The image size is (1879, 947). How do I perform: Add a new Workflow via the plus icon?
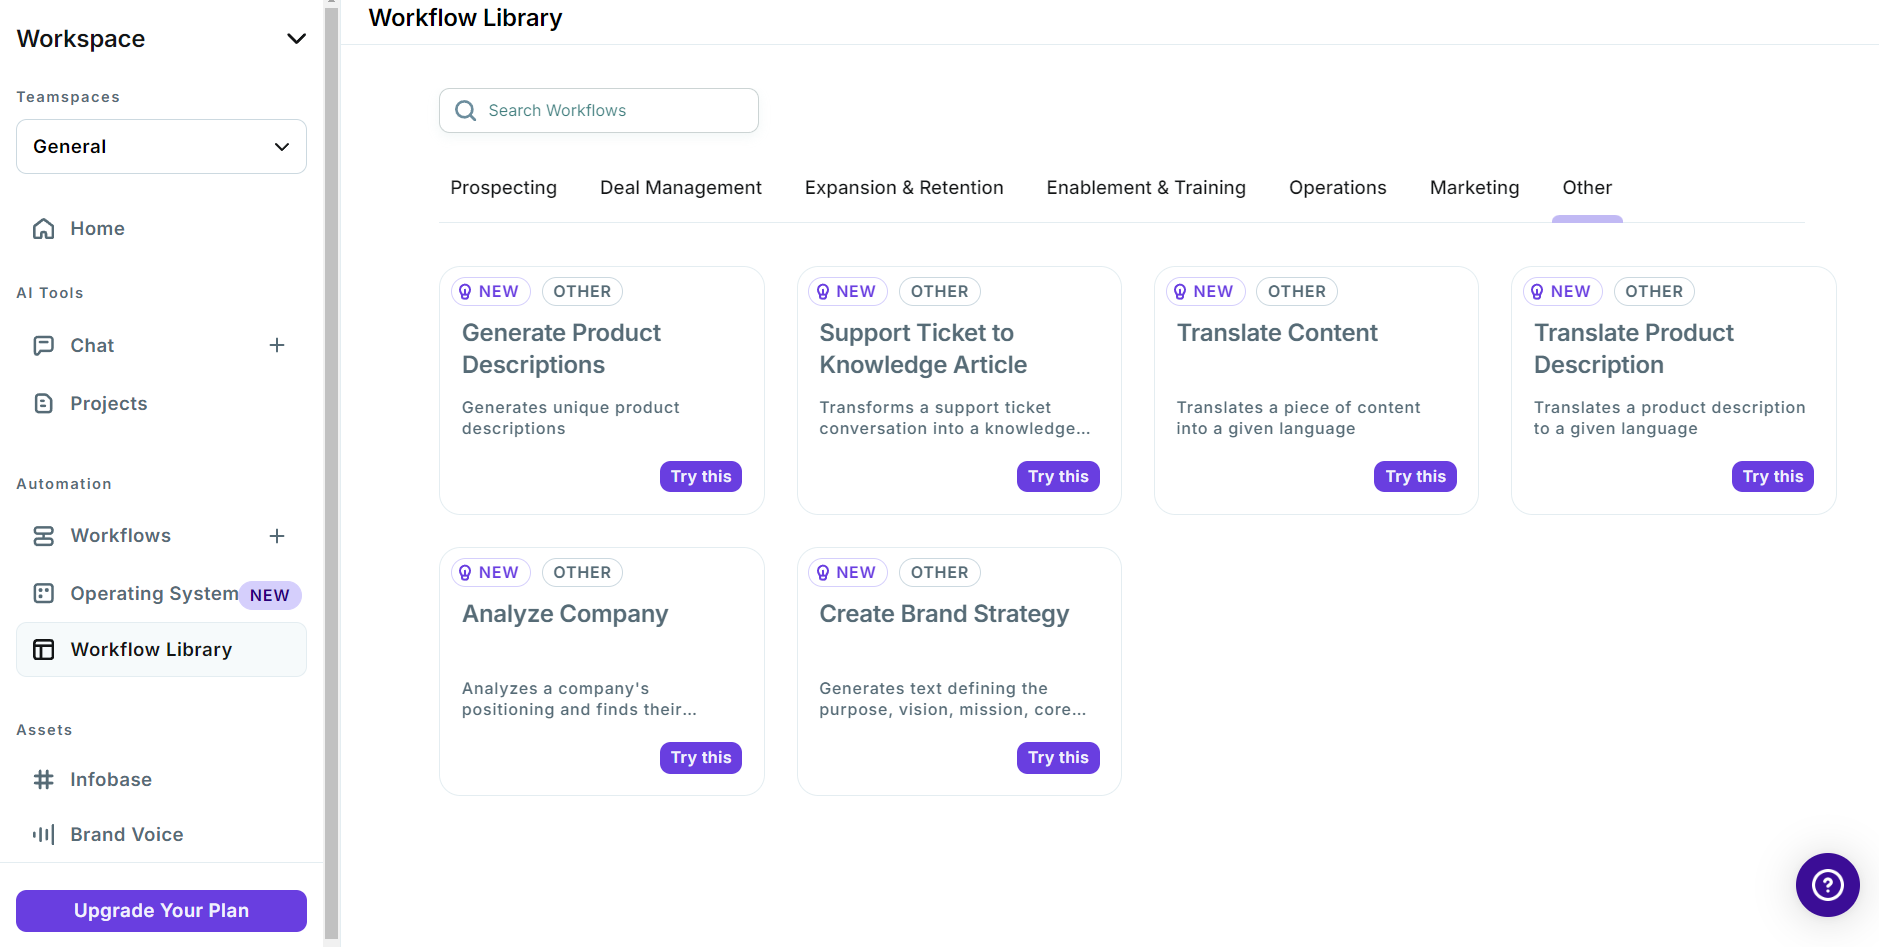point(277,535)
